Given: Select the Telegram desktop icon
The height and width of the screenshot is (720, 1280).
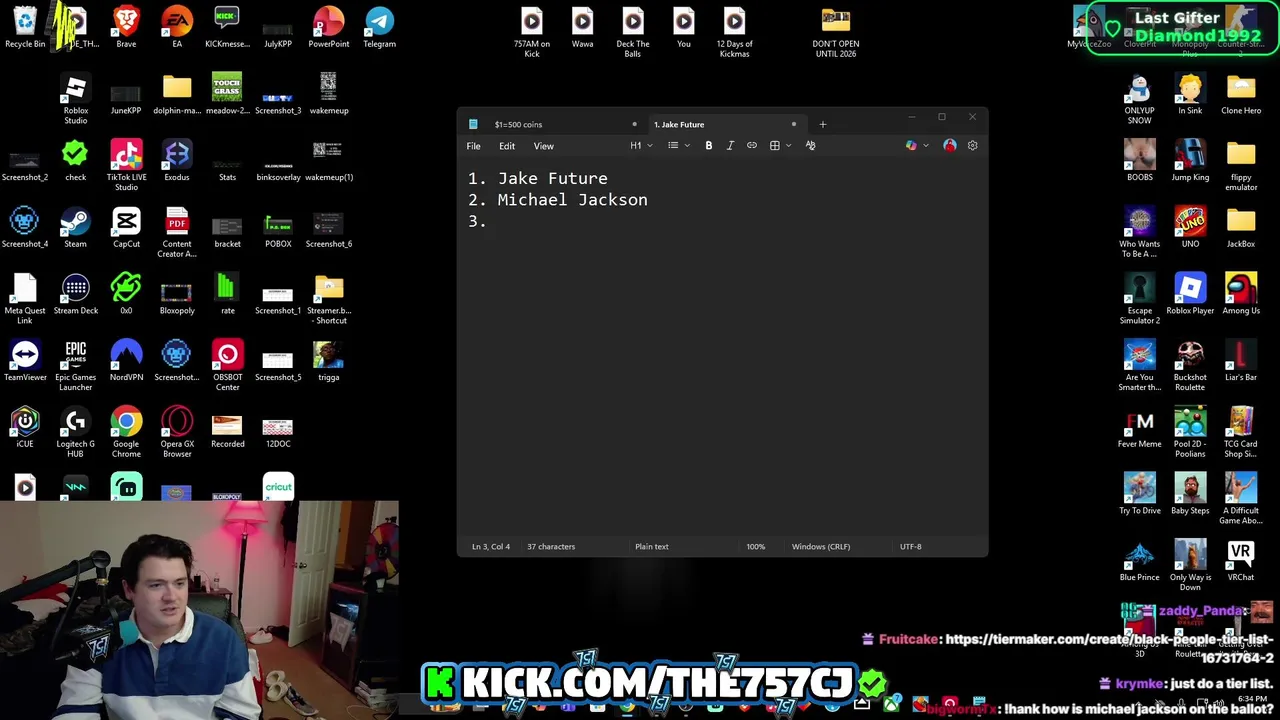Looking at the screenshot, I should pyautogui.click(x=379, y=28).
